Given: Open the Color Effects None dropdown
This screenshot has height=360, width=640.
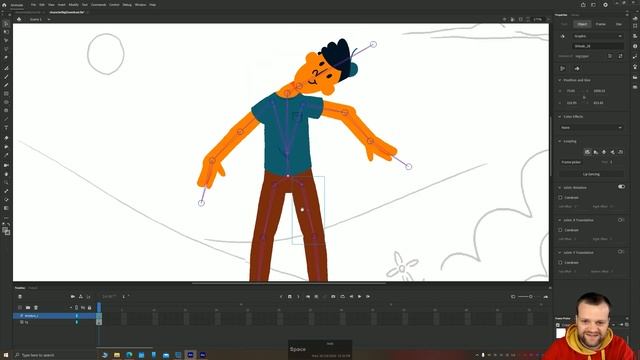Looking at the screenshot, I should [x=591, y=127].
